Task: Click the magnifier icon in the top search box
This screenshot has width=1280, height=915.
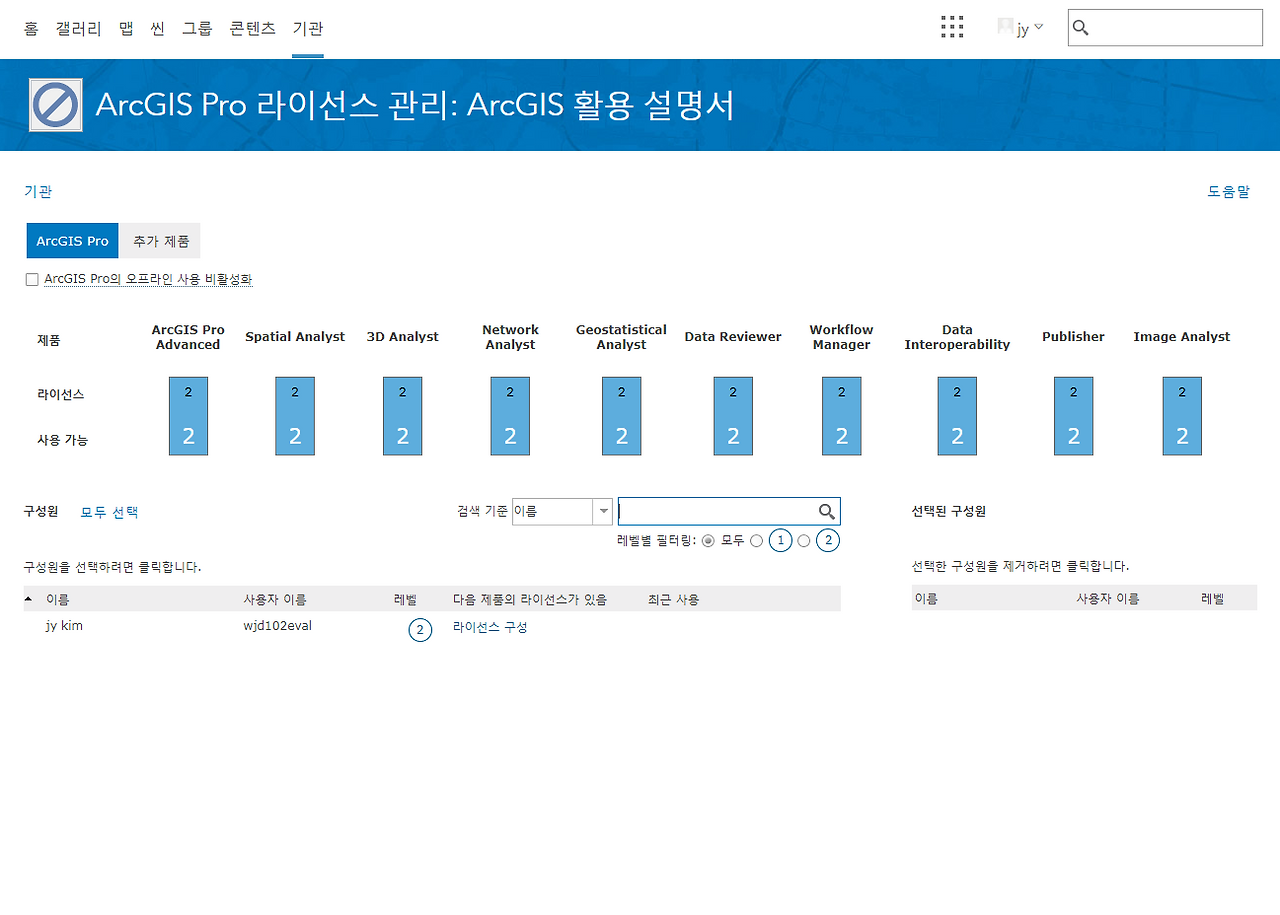Action: tap(1080, 27)
